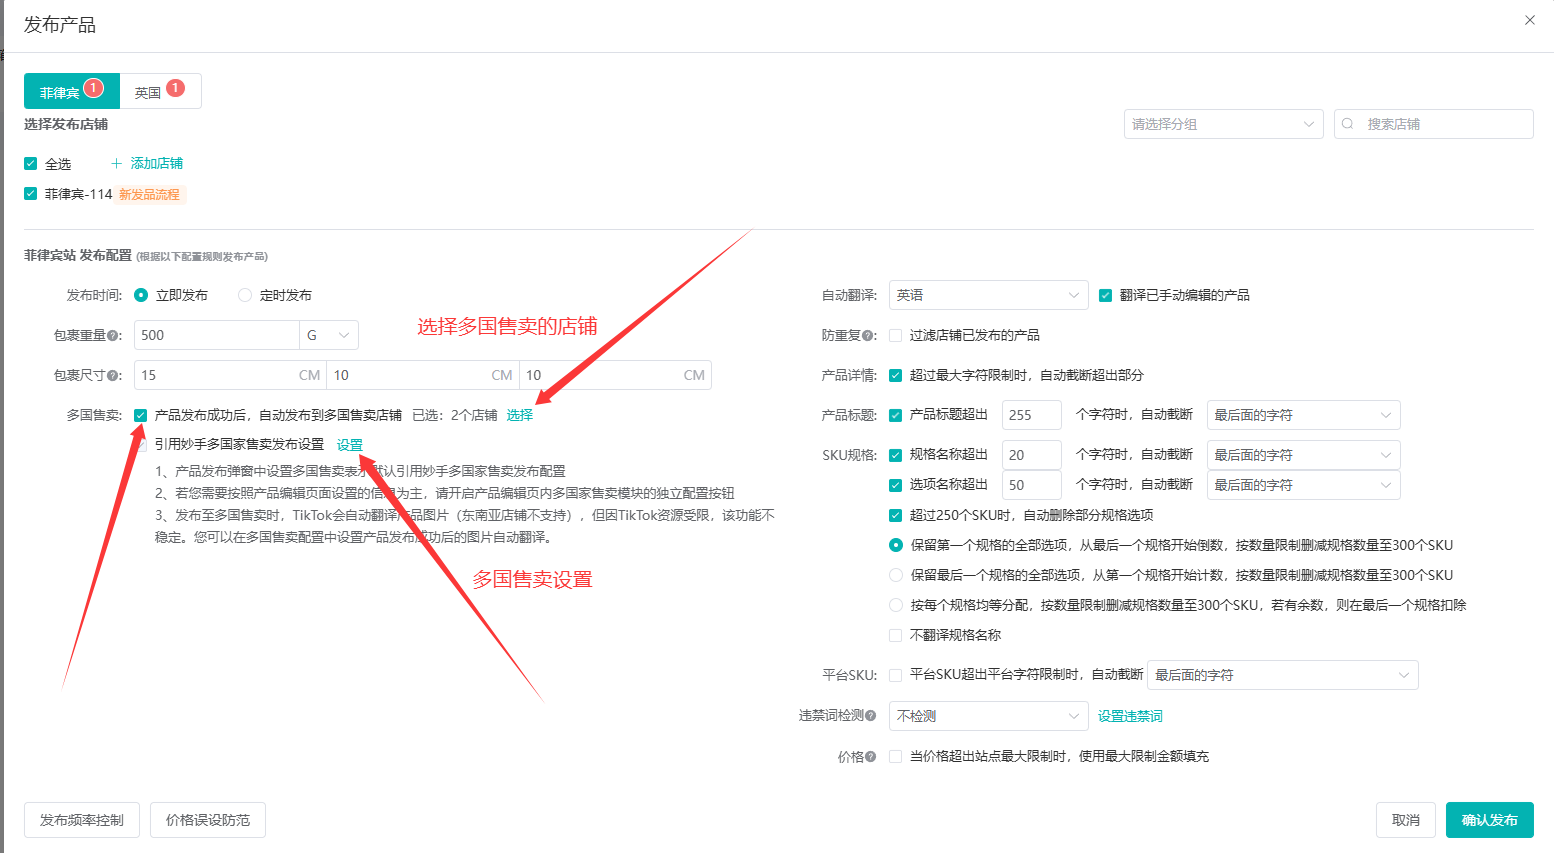The image size is (1554, 853).
Task: Toggle the 全选 checkbox
Action: tap(31, 164)
